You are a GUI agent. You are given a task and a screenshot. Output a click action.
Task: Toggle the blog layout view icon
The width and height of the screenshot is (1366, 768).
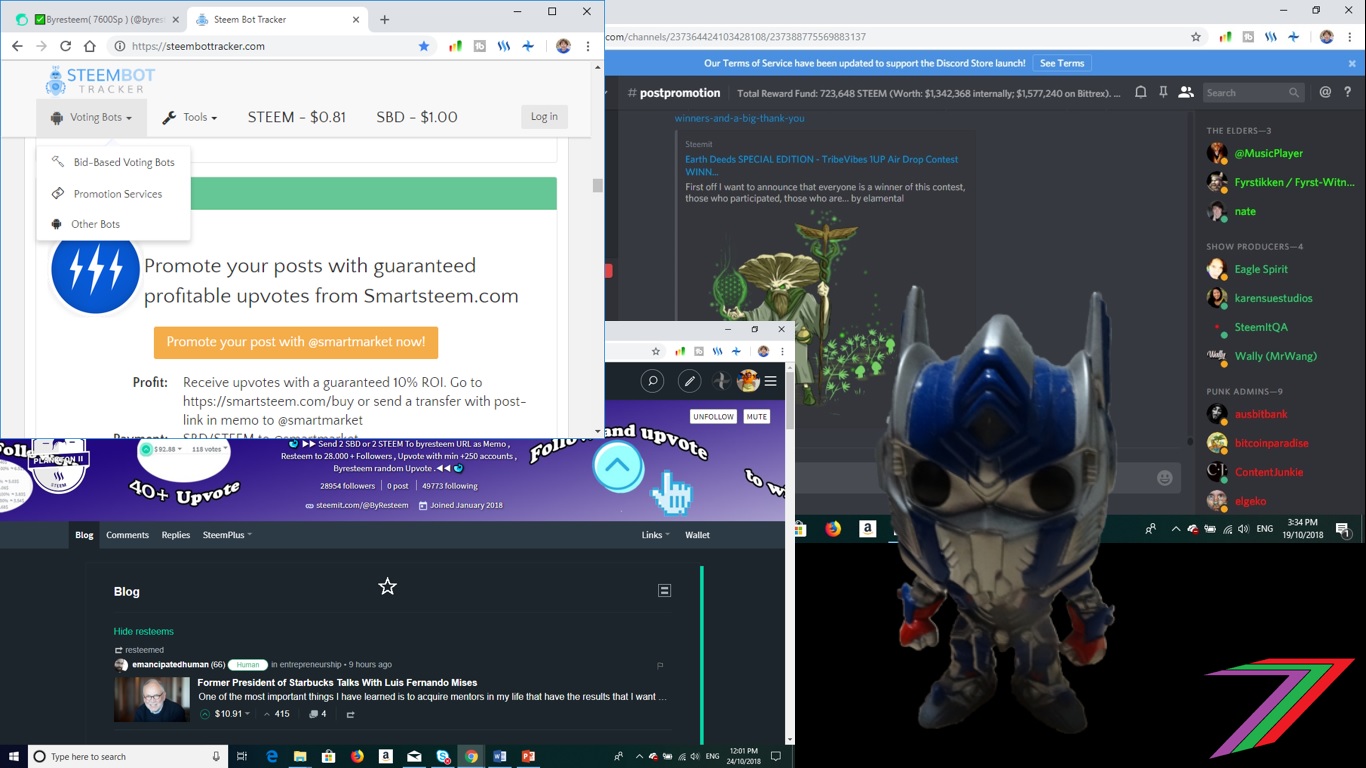click(x=664, y=591)
